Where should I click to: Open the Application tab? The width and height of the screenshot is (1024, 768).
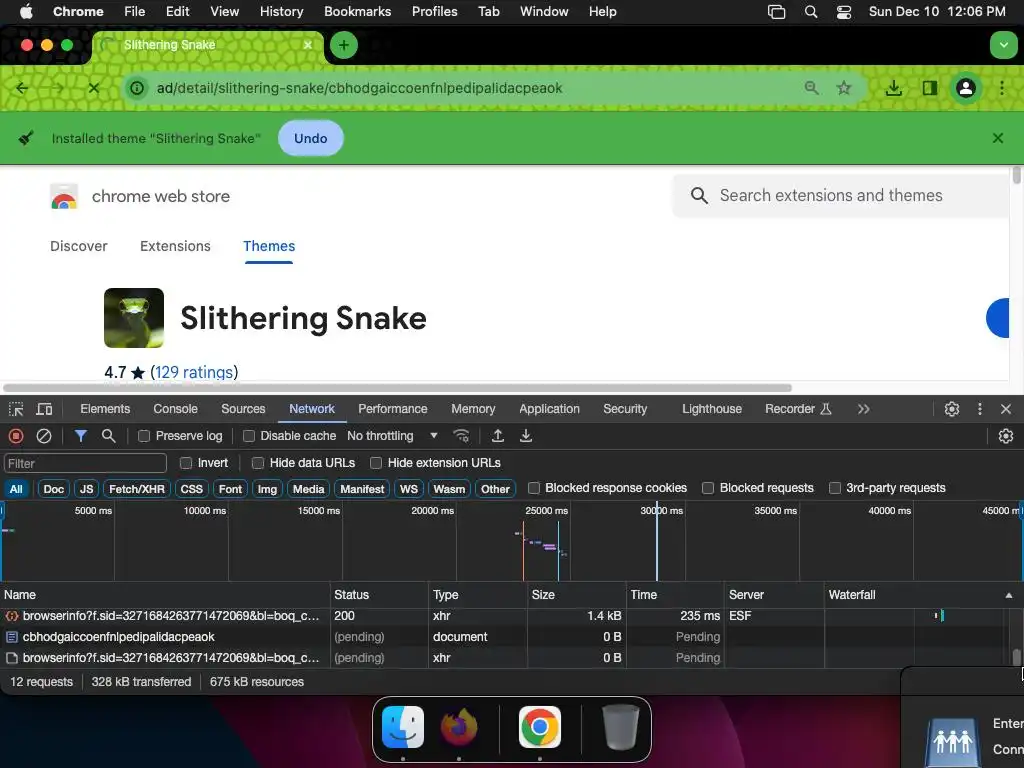pyautogui.click(x=549, y=409)
